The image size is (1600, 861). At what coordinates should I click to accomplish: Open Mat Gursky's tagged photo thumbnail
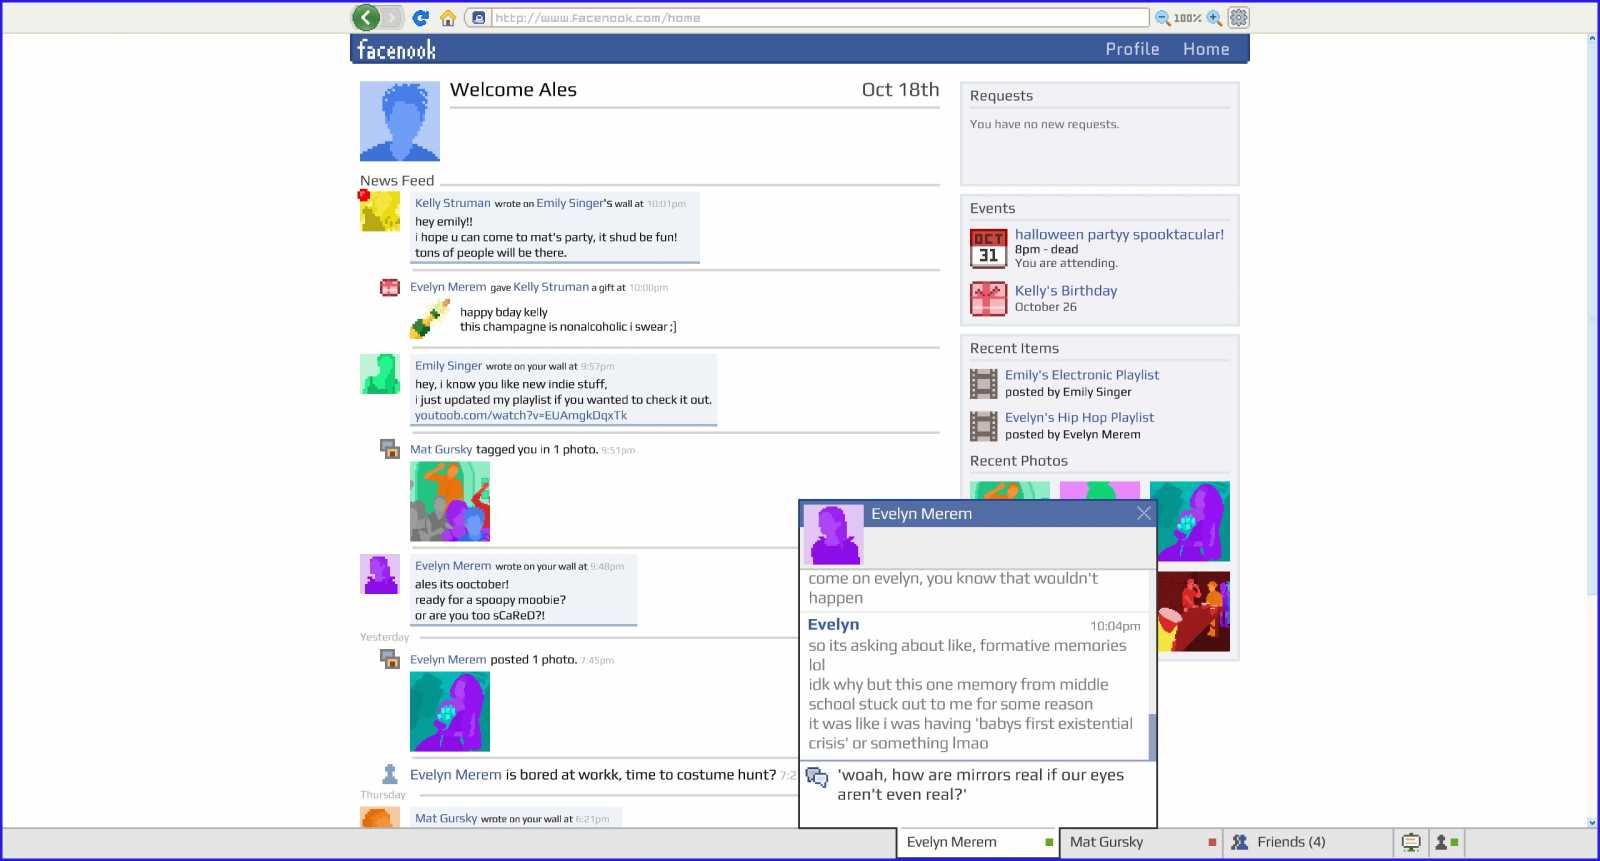[450, 501]
